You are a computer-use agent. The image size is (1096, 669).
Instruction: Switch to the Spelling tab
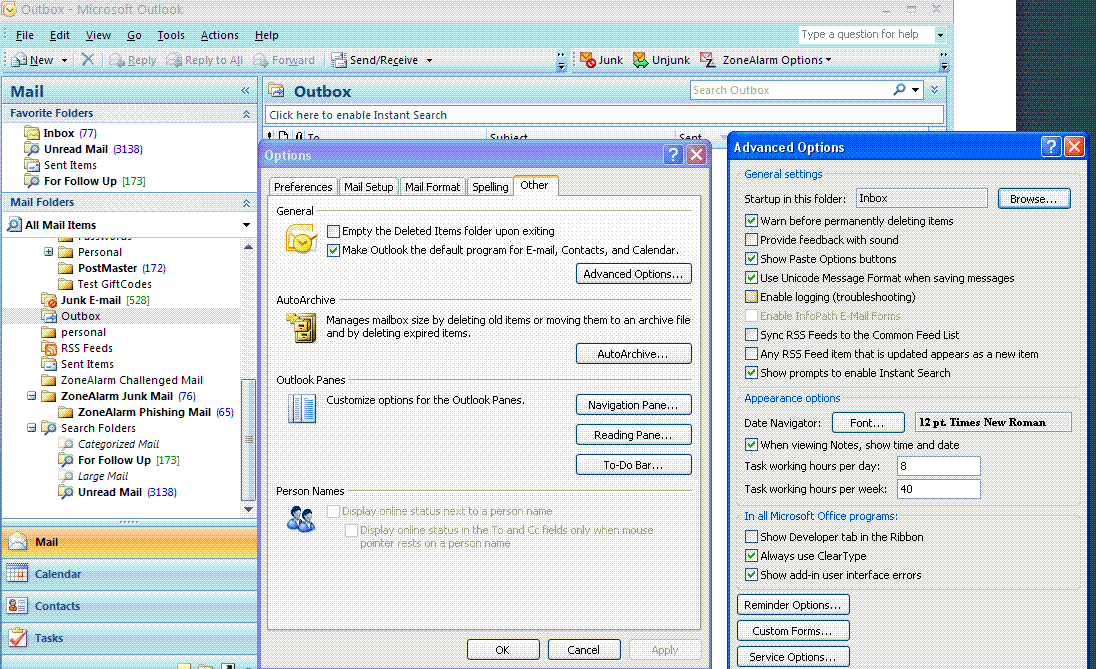pyautogui.click(x=490, y=187)
